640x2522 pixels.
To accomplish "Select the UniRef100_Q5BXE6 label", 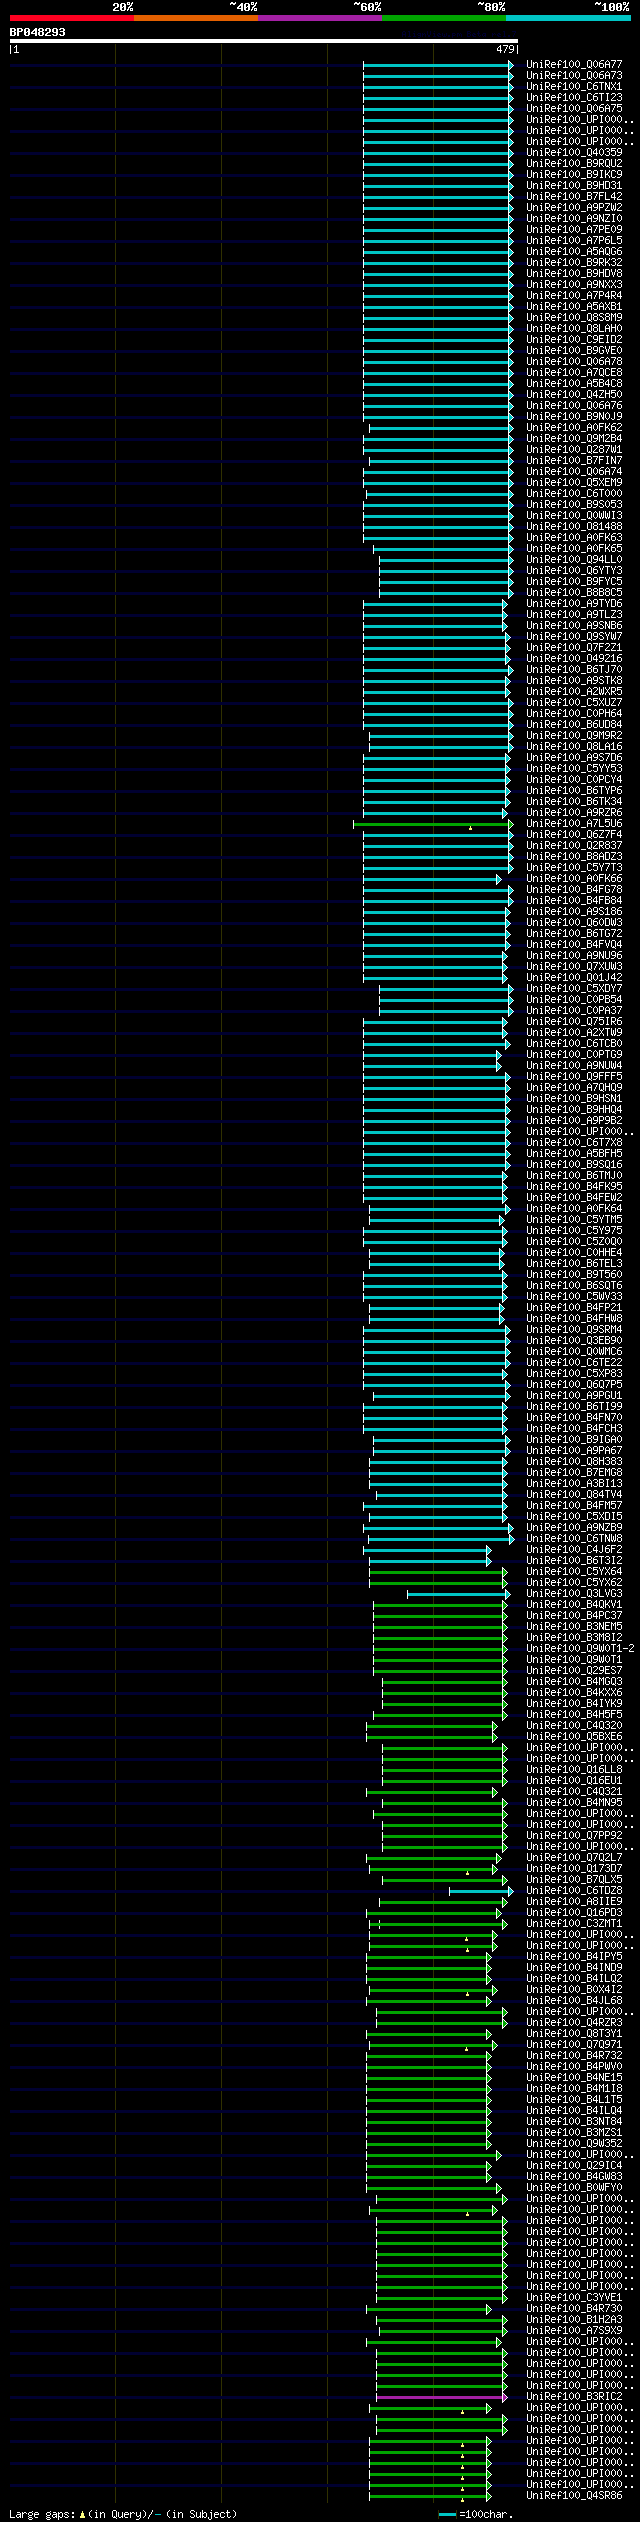I will (574, 1737).
